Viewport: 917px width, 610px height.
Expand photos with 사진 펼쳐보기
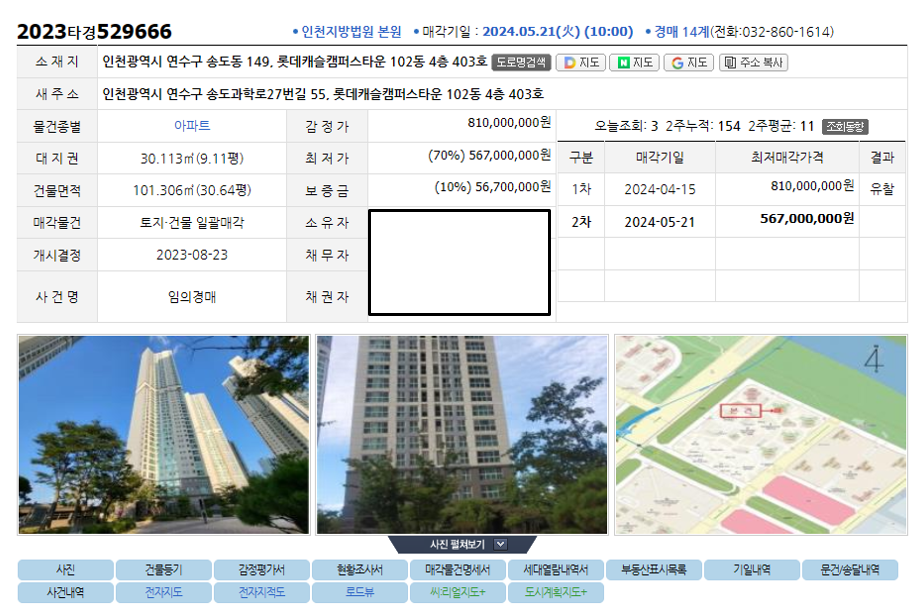pyautogui.click(x=461, y=544)
